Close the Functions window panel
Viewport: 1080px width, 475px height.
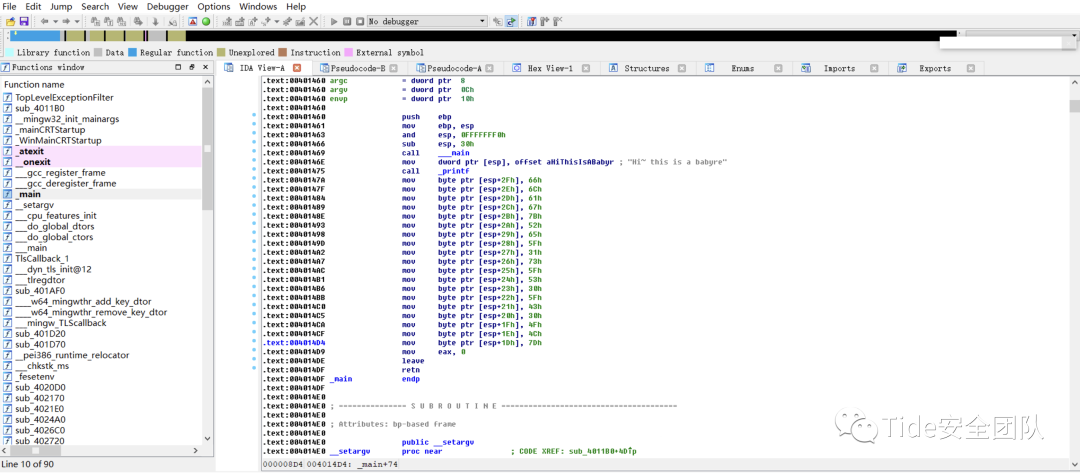tap(203, 67)
